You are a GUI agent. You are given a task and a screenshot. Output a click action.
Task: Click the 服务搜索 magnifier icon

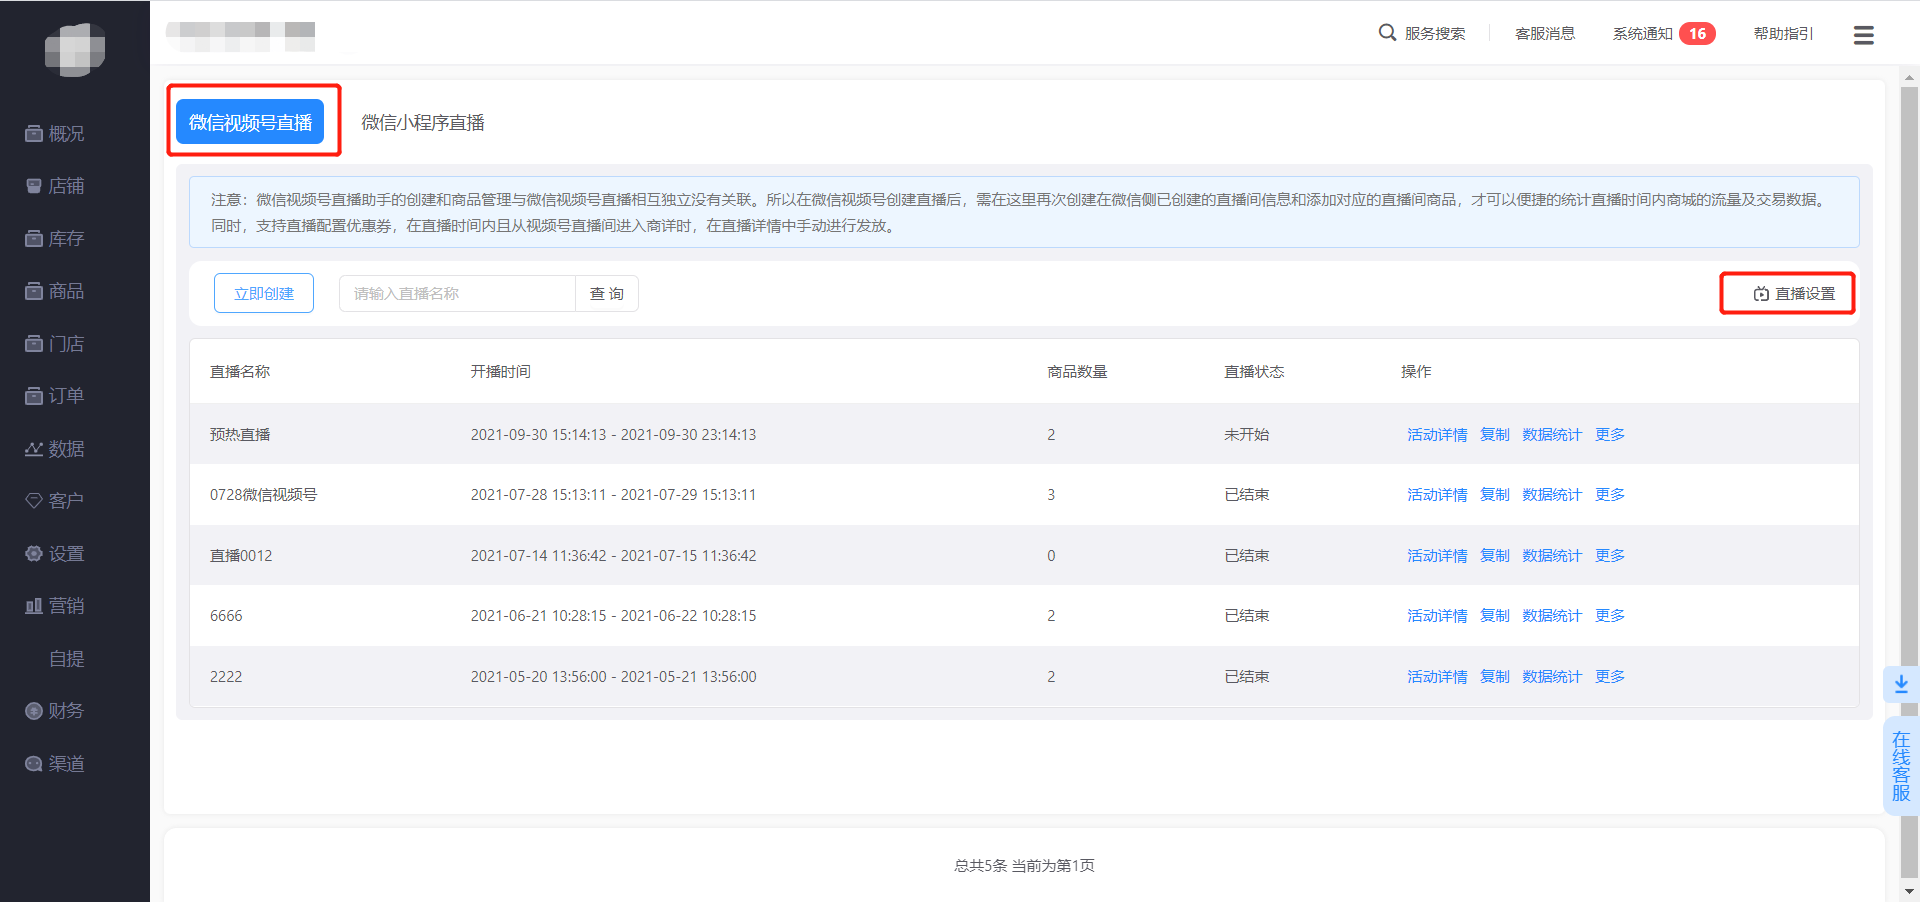(1387, 33)
